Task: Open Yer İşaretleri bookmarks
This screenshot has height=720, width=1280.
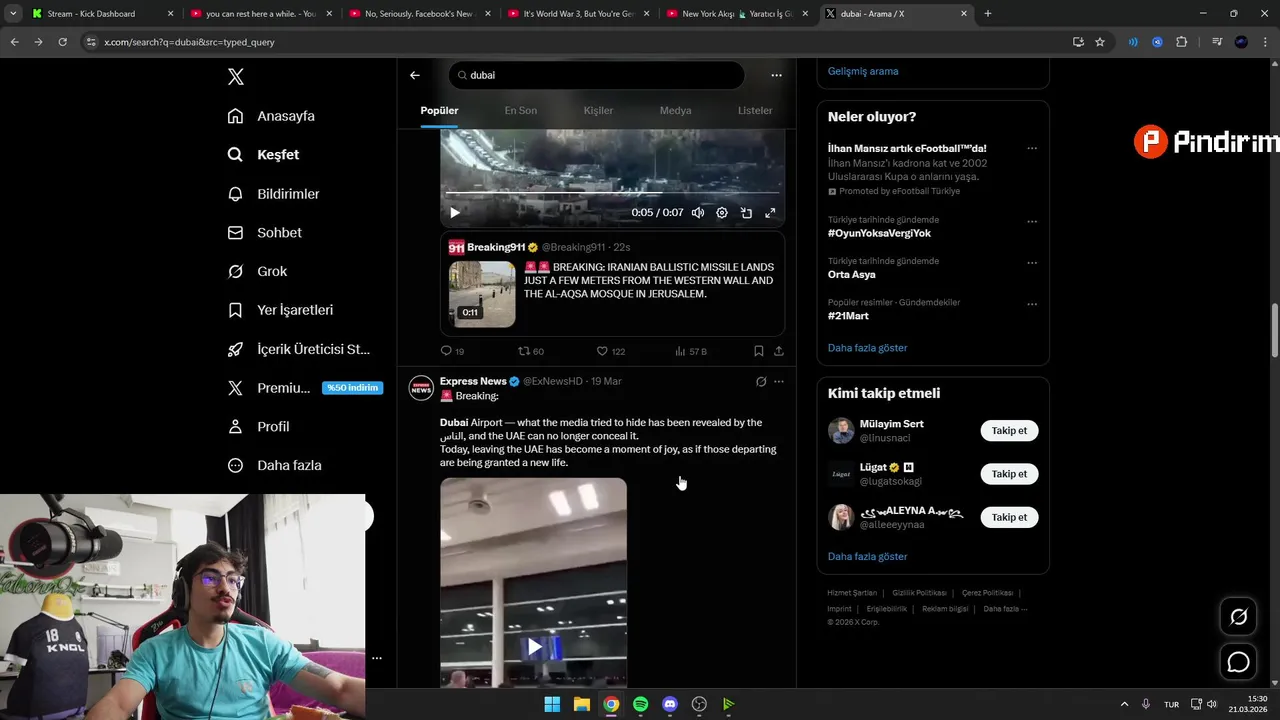Action: 280,310
